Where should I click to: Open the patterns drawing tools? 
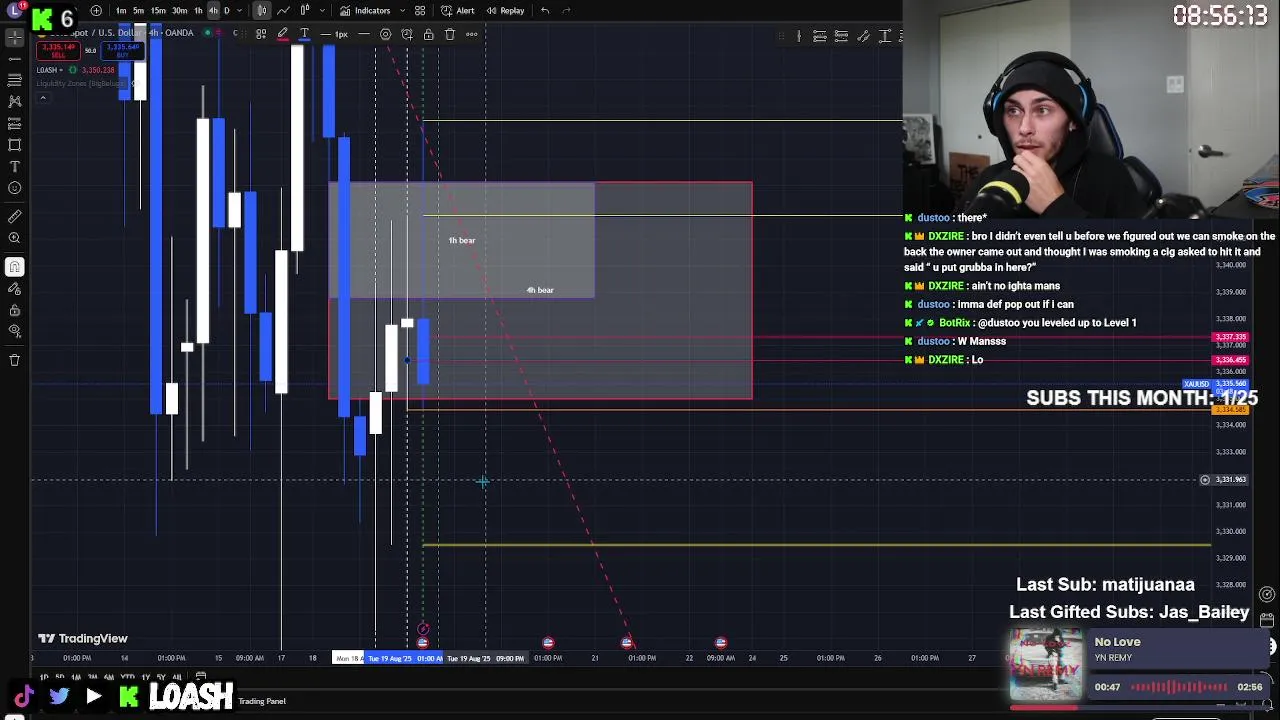pyautogui.click(x=14, y=101)
